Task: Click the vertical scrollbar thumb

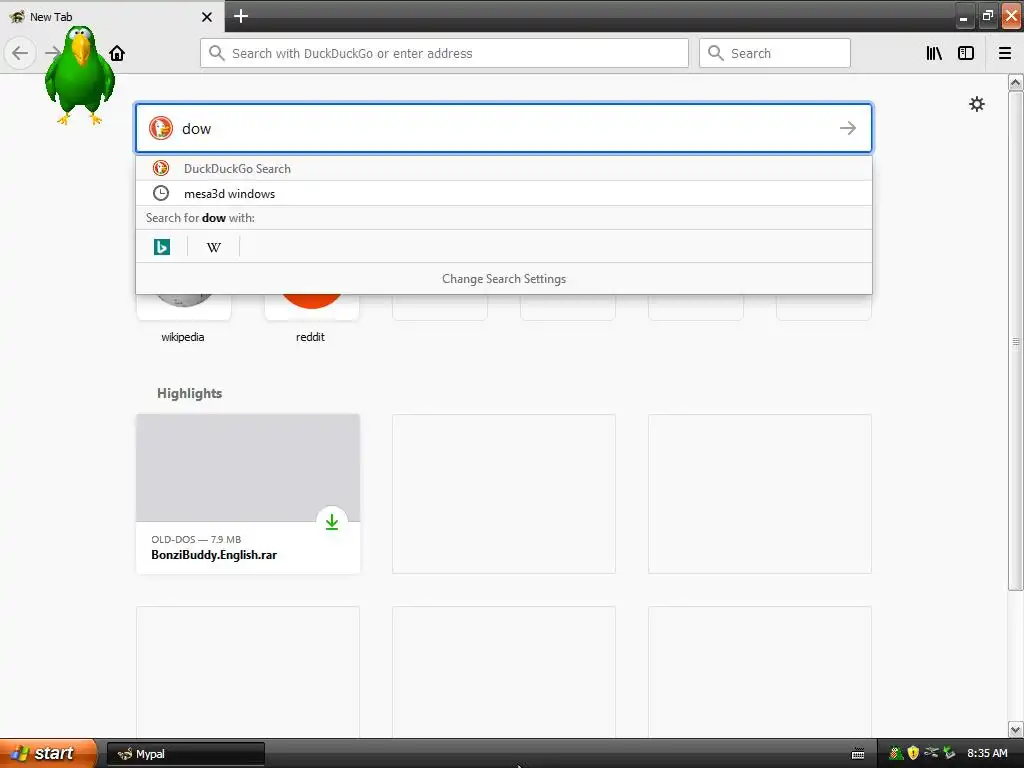Action: click(x=1016, y=341)
